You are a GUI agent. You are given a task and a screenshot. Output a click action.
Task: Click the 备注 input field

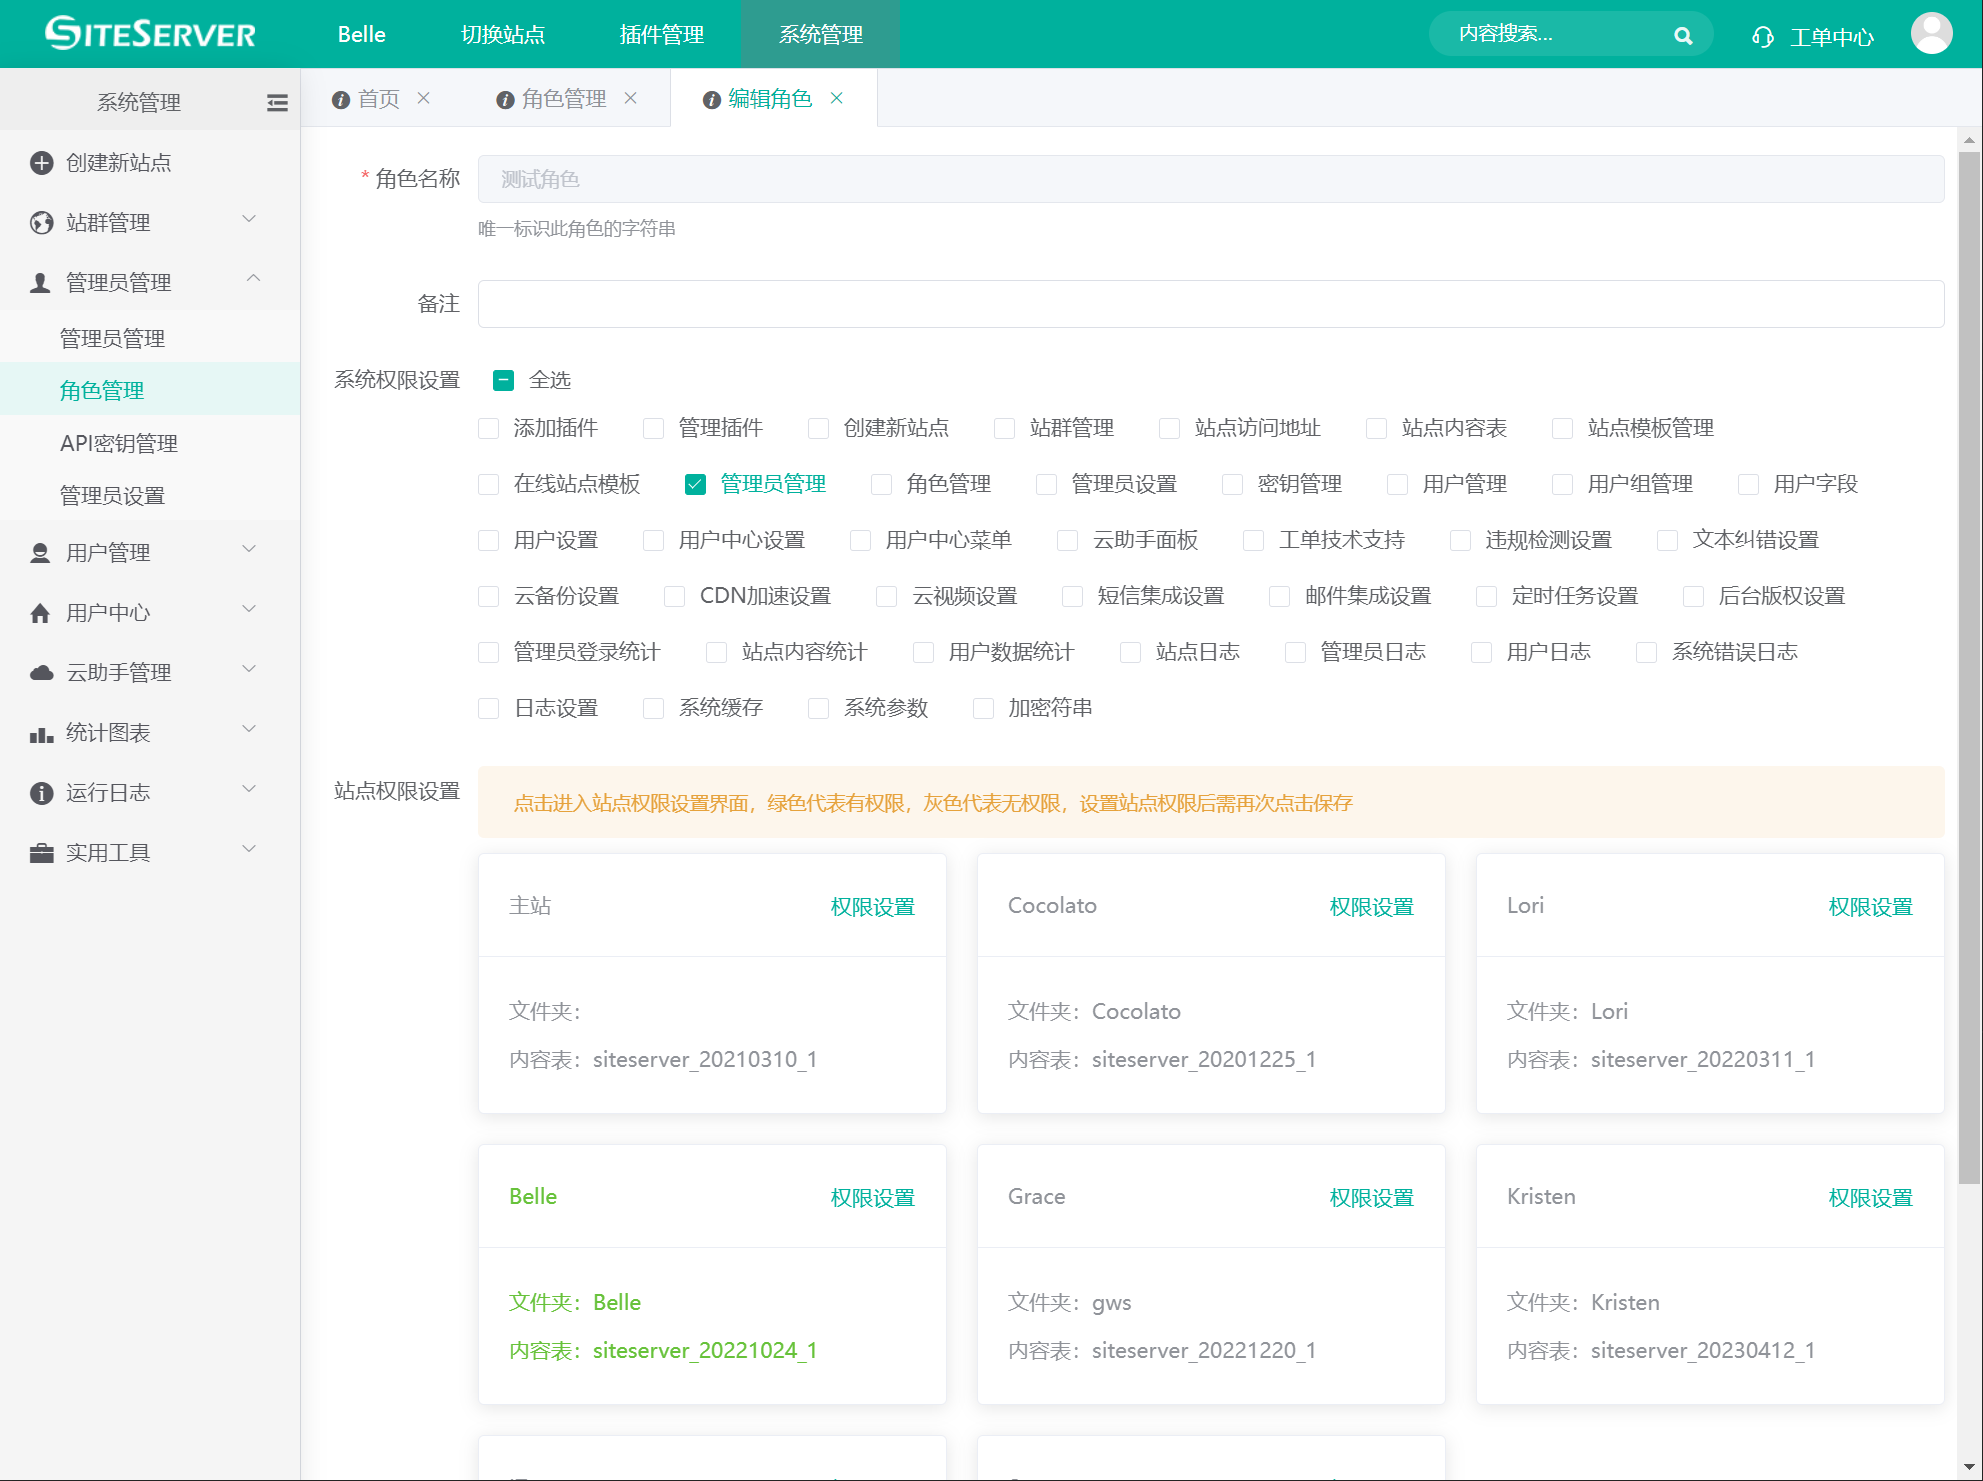coord(1210,304)
